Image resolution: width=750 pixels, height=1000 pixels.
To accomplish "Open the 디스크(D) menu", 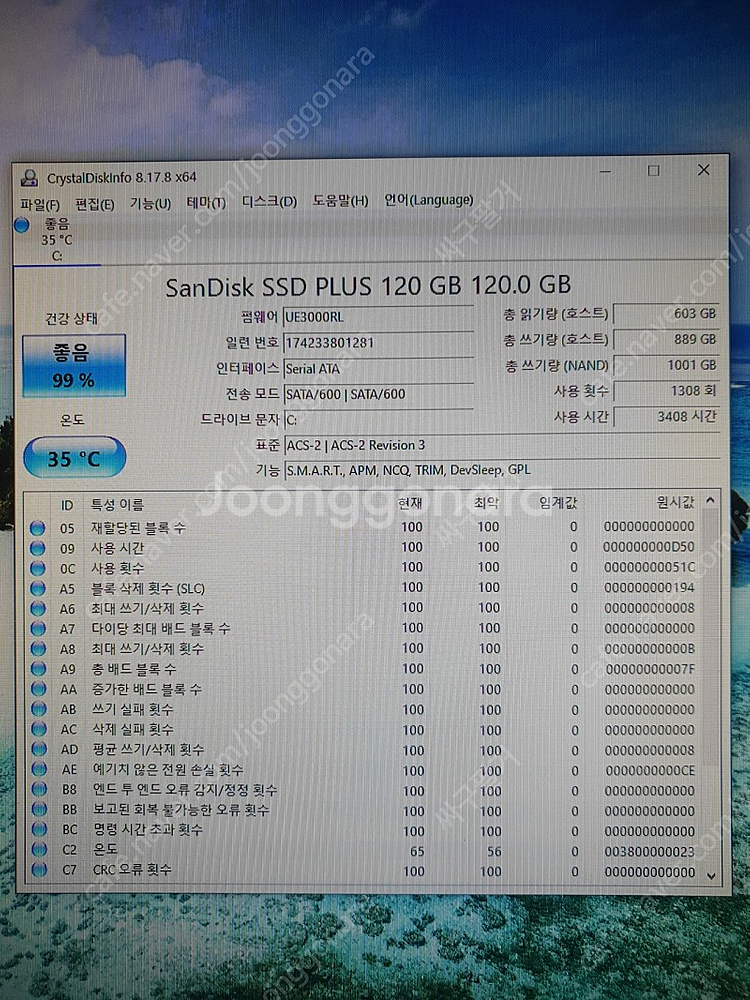I will (x=269, y=202).
